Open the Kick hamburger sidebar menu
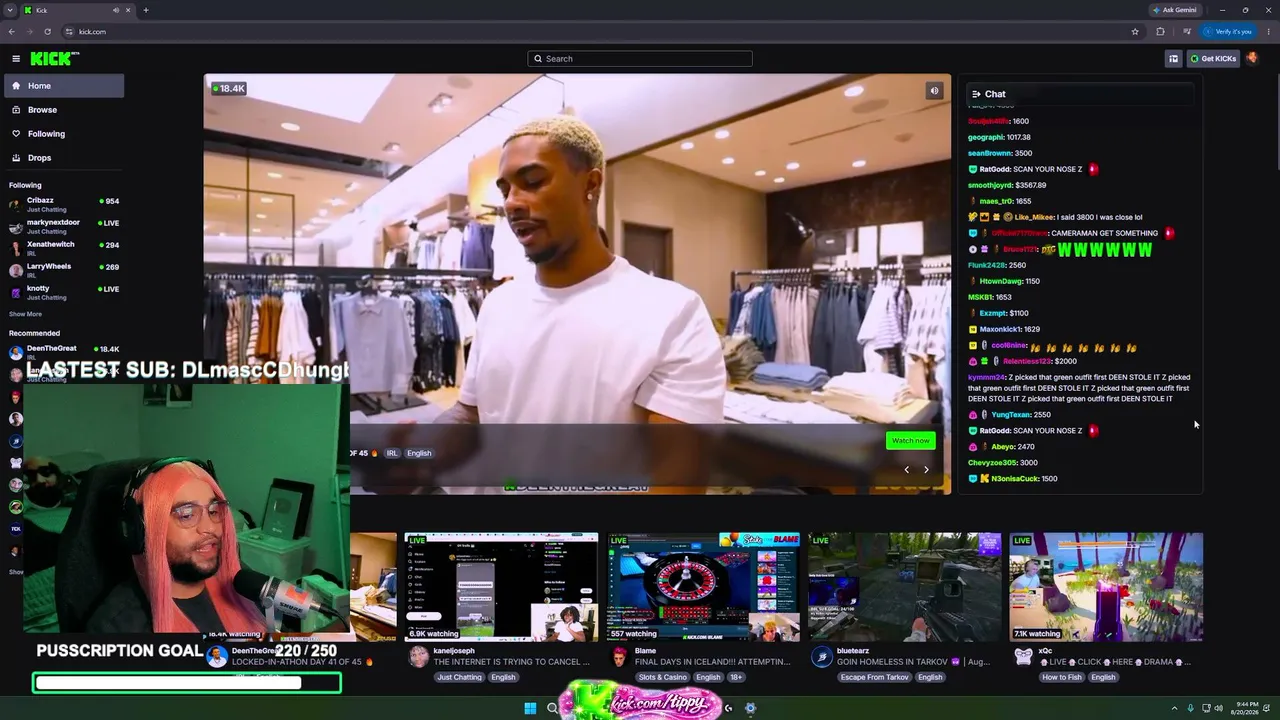1280x720 pixels. coord(16,59)
